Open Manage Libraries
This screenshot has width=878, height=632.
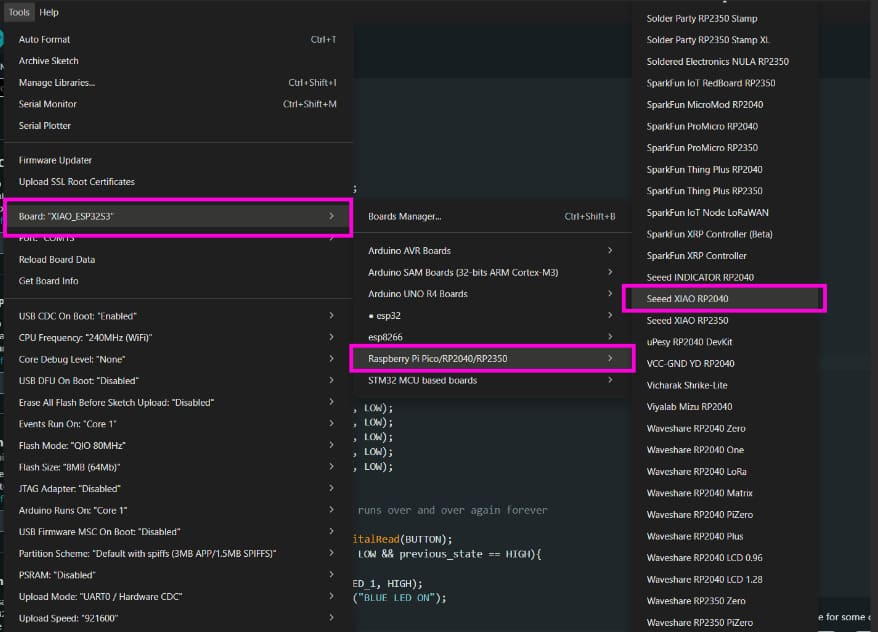[x=57, y=82]
